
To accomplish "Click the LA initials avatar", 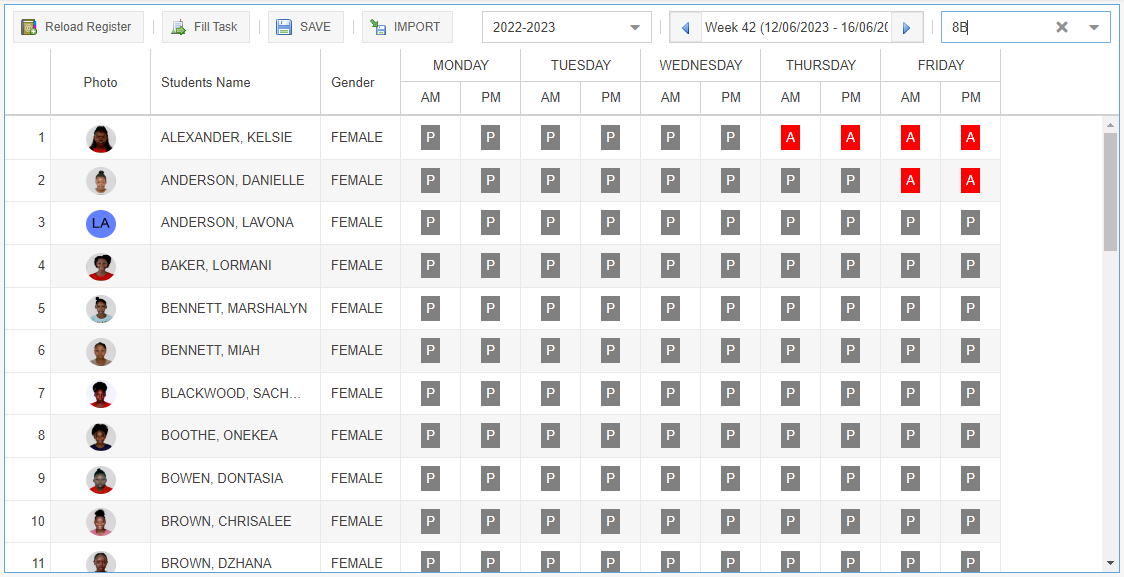I will (x=101, y=223).
